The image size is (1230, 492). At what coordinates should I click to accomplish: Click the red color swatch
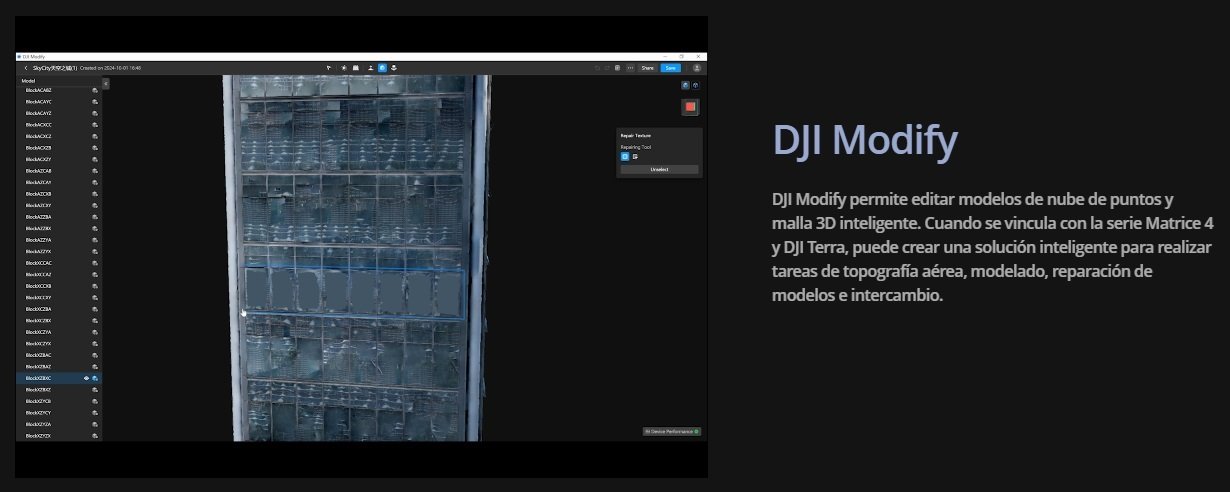[690, 107]
